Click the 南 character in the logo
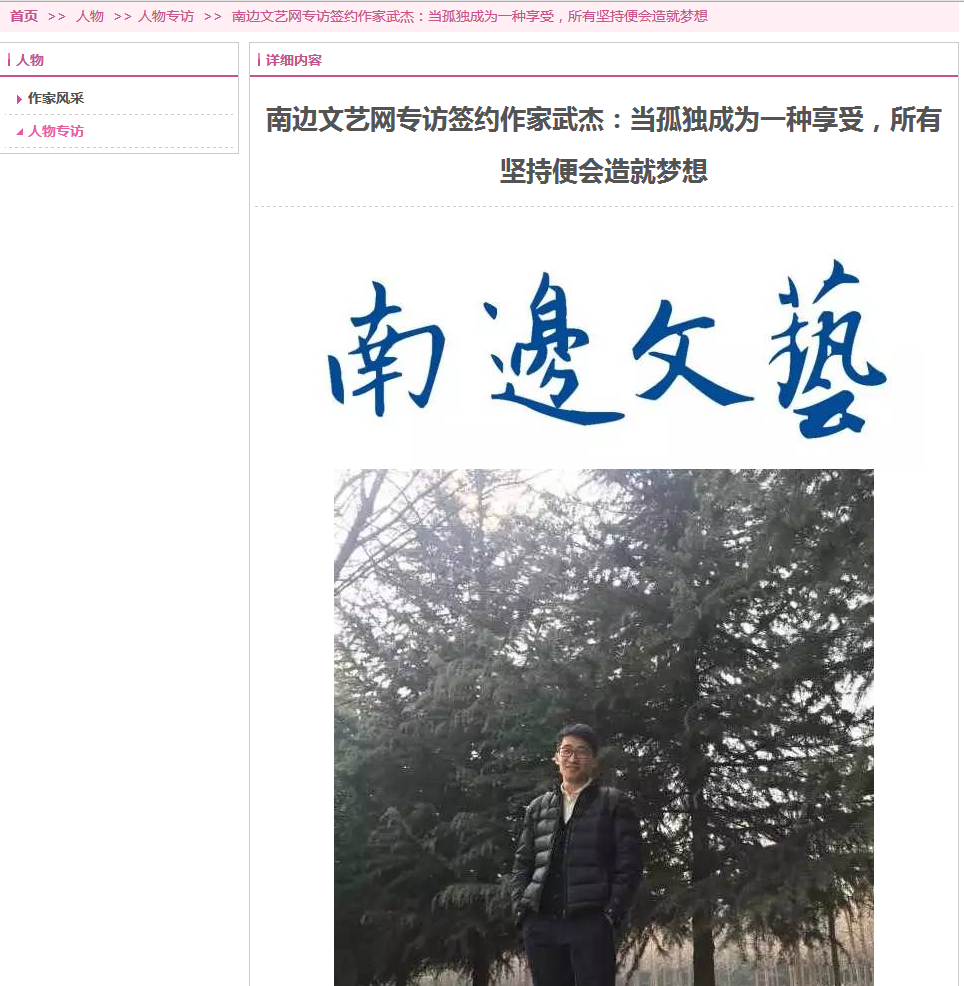This screenshot has width=964, height=986. coord(386,349)
